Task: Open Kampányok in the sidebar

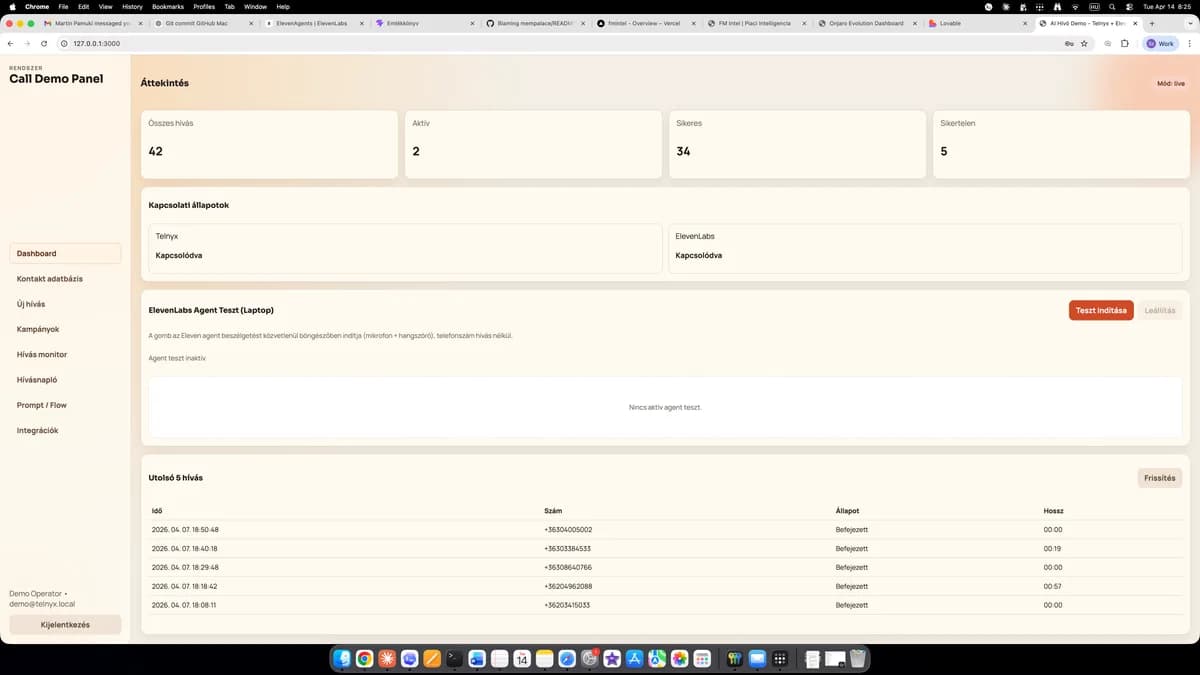Action: click(x=65, y=329)
